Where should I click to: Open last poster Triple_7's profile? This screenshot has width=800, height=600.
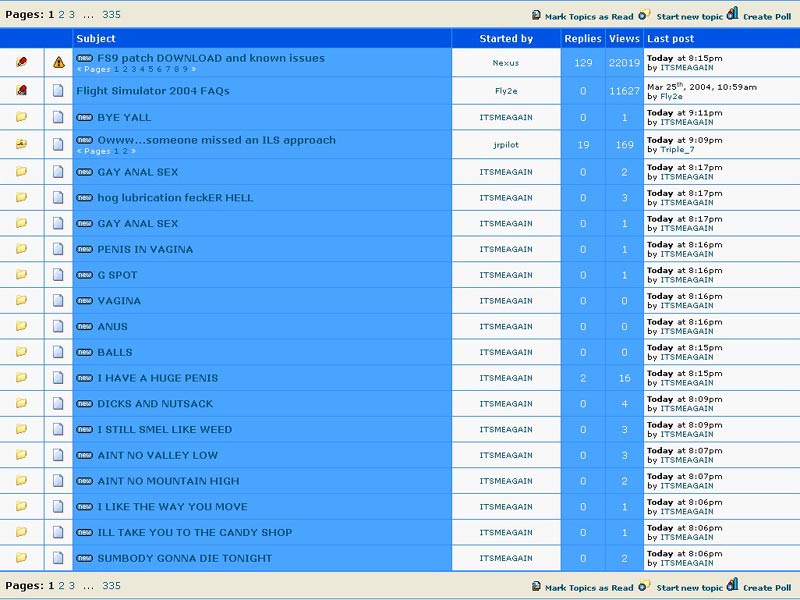click(678, 150)
